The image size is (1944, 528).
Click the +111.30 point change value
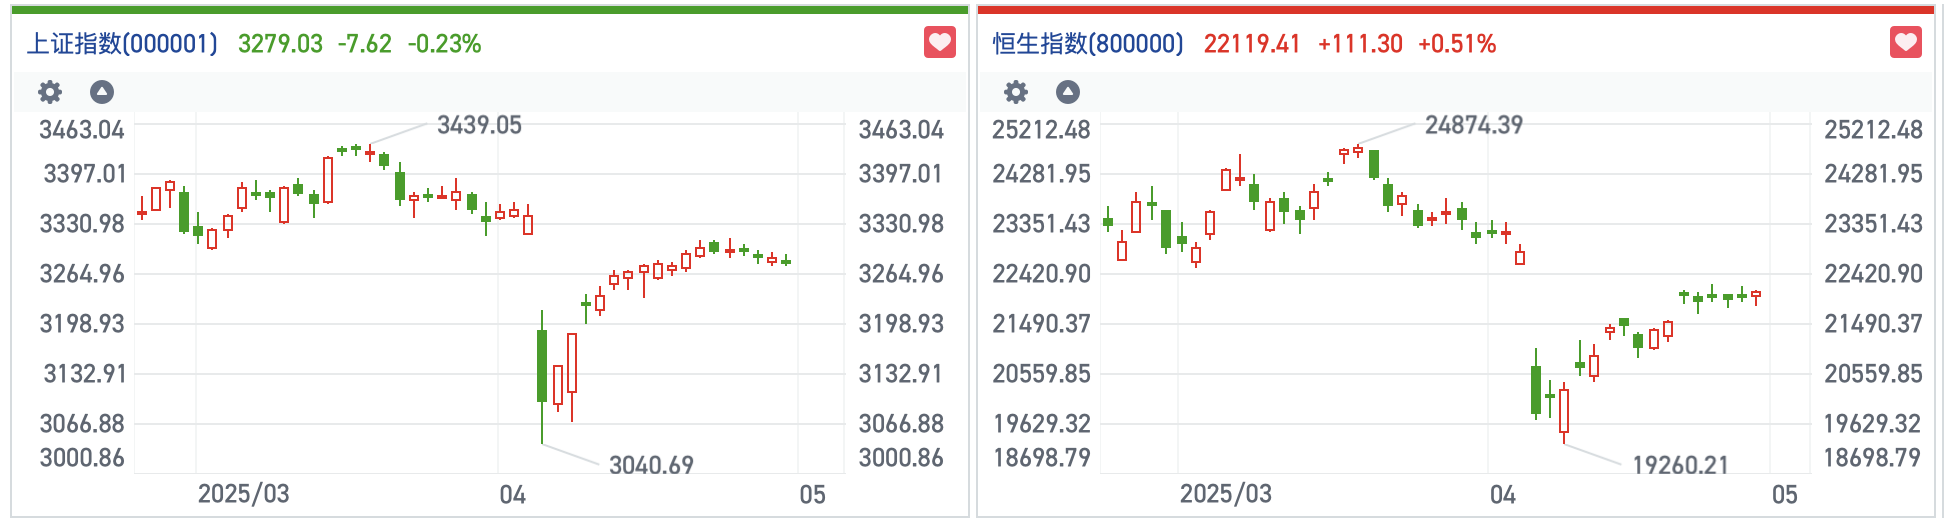[1360, 44]
